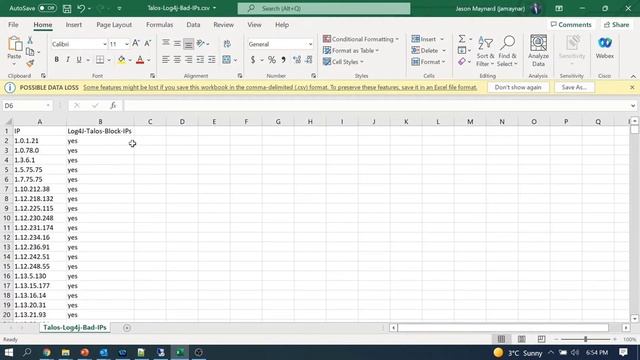The height and width of the screenshot is (360, 640).
Task: Click the Undo arrow icon
Action: click(x=81, y=8)
